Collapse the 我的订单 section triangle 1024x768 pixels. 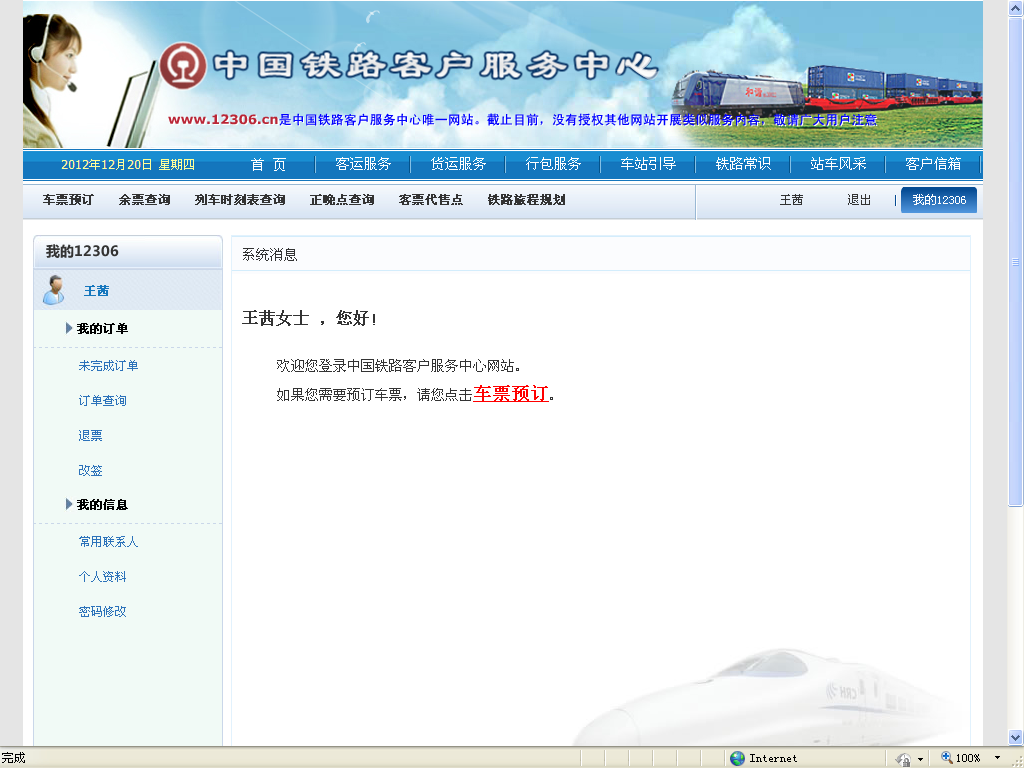pyautogui.click(x=69, y=328)
